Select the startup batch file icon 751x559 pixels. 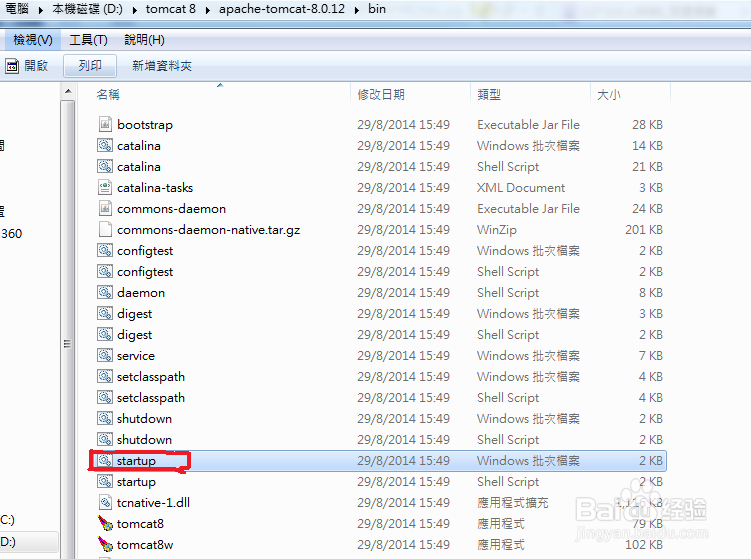105,460
